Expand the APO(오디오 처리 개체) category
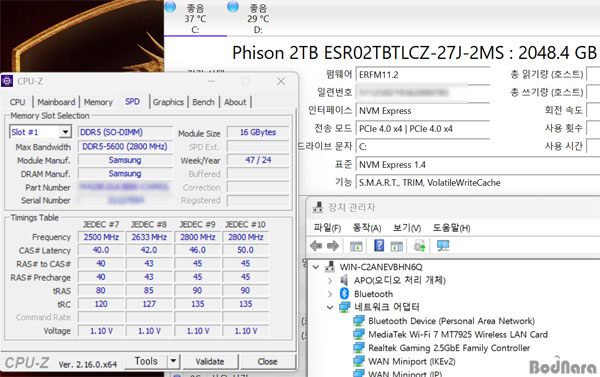The height and width of the screenshot is (377, 600). [330, 281]
